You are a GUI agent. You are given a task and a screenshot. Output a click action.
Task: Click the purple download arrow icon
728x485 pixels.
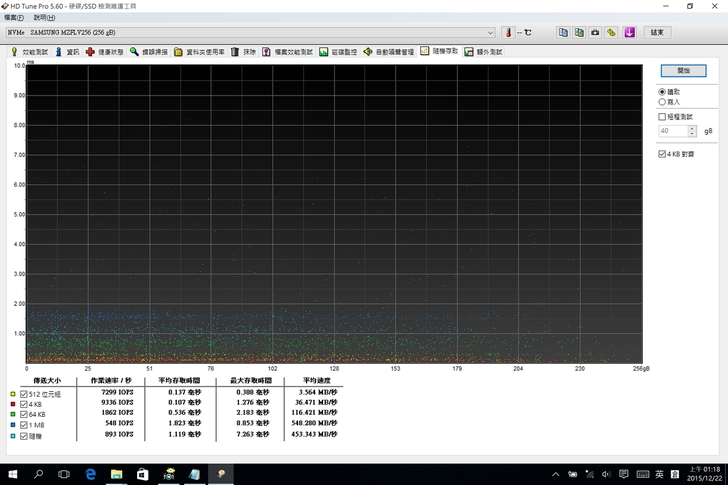(x=629, y=32)
